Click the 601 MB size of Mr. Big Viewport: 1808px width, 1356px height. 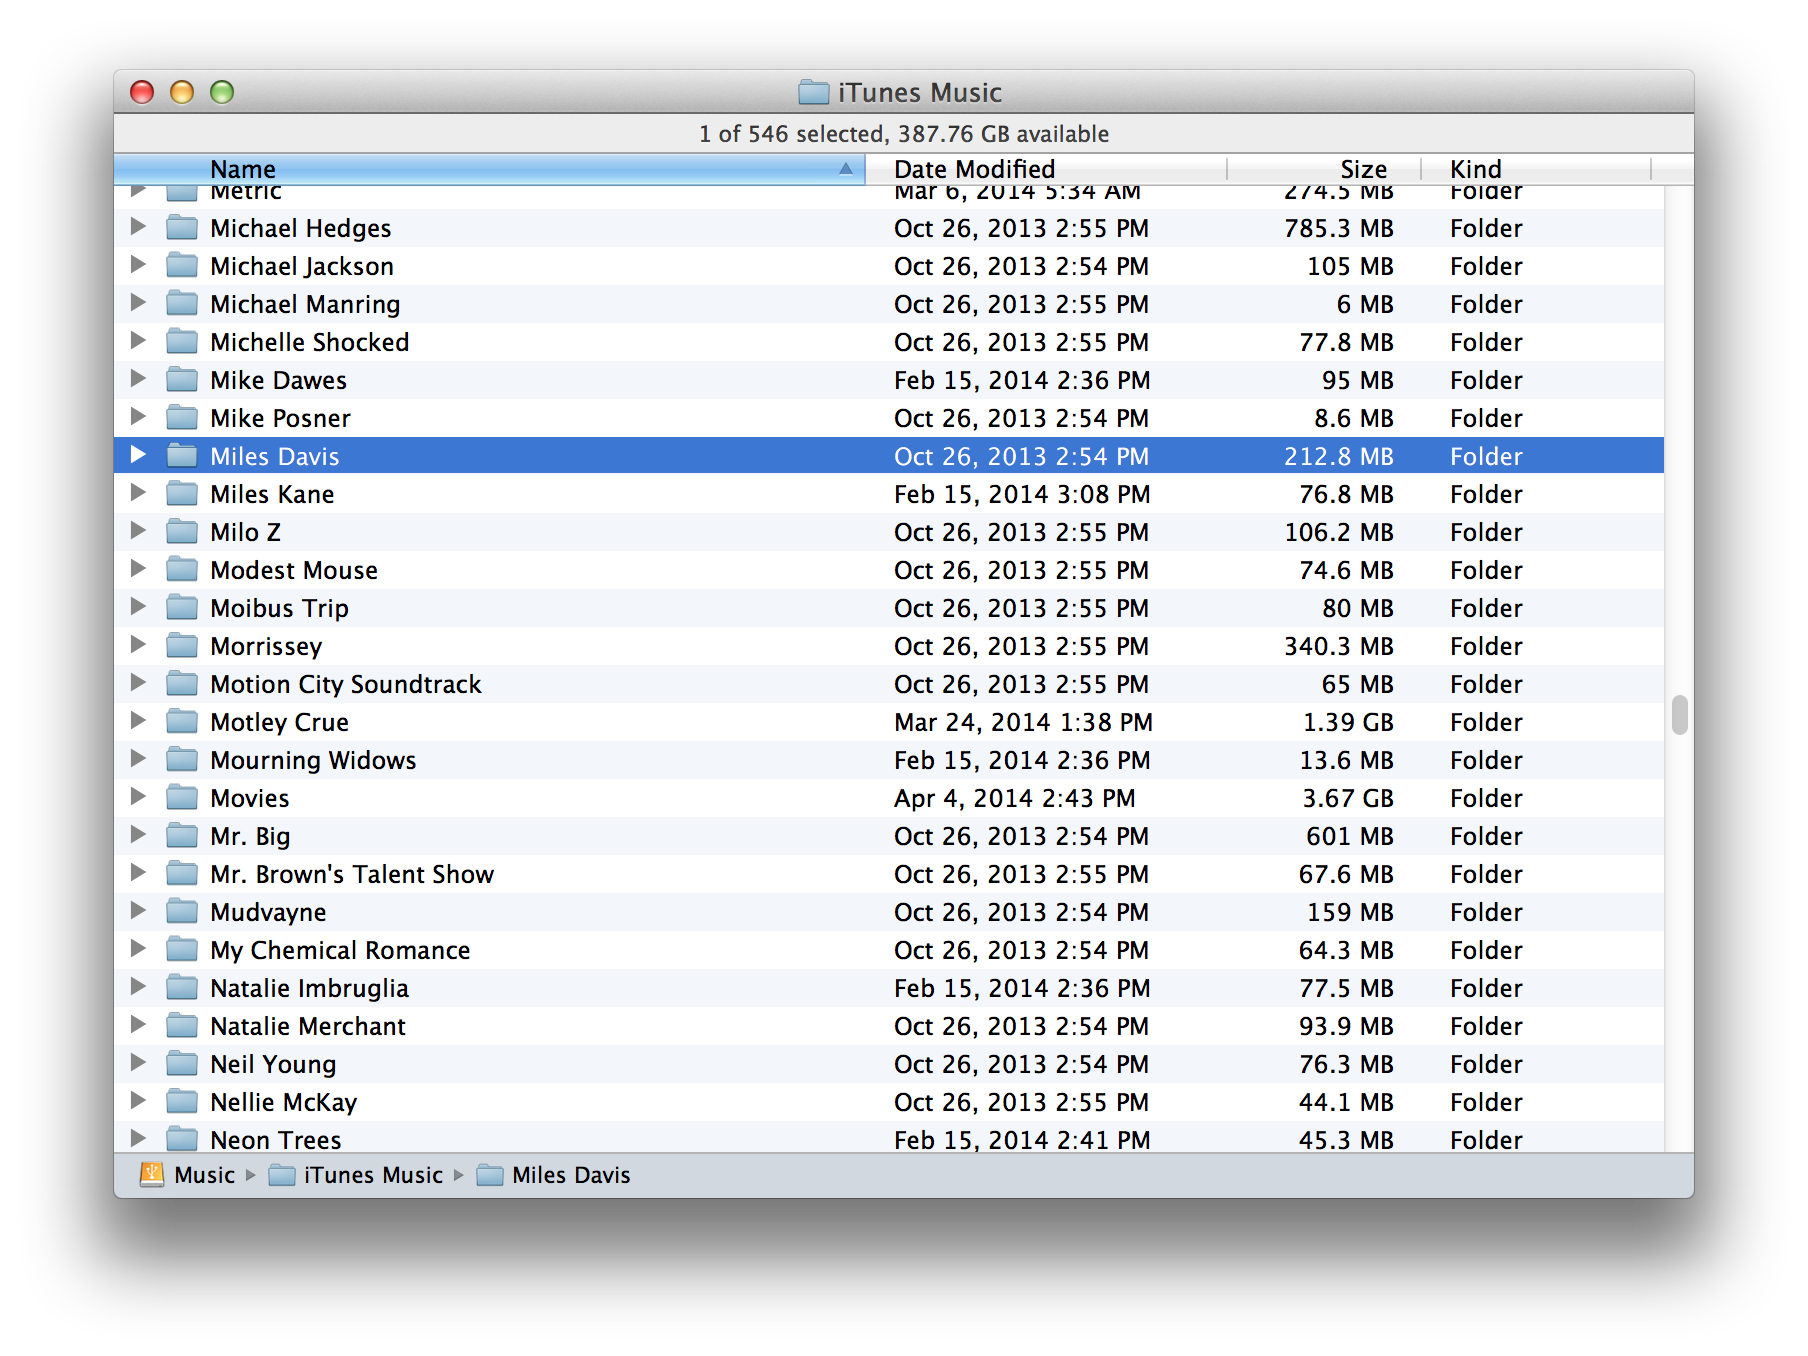(x=1350, y=836)
